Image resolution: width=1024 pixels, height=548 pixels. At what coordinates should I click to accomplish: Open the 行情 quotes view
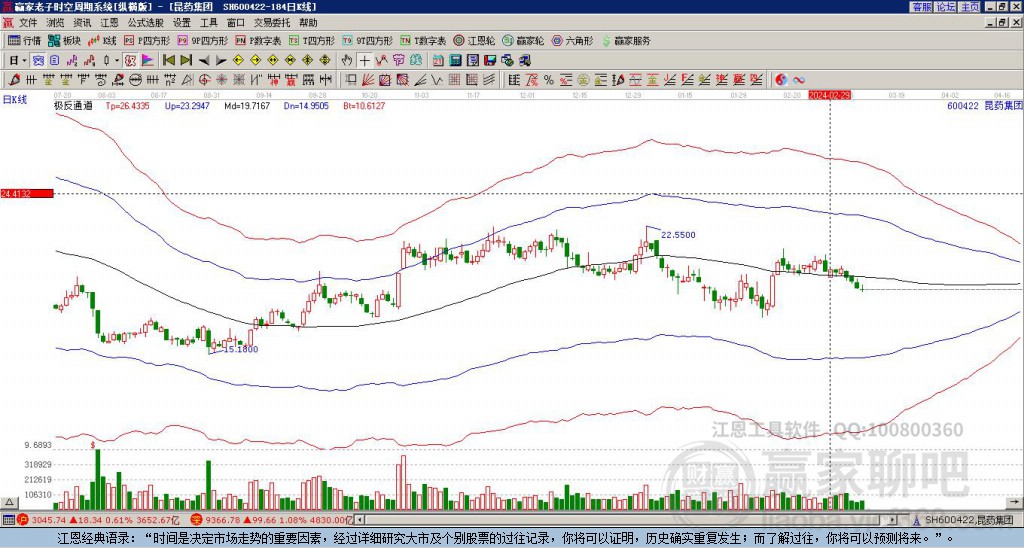[x=24, y=40]
